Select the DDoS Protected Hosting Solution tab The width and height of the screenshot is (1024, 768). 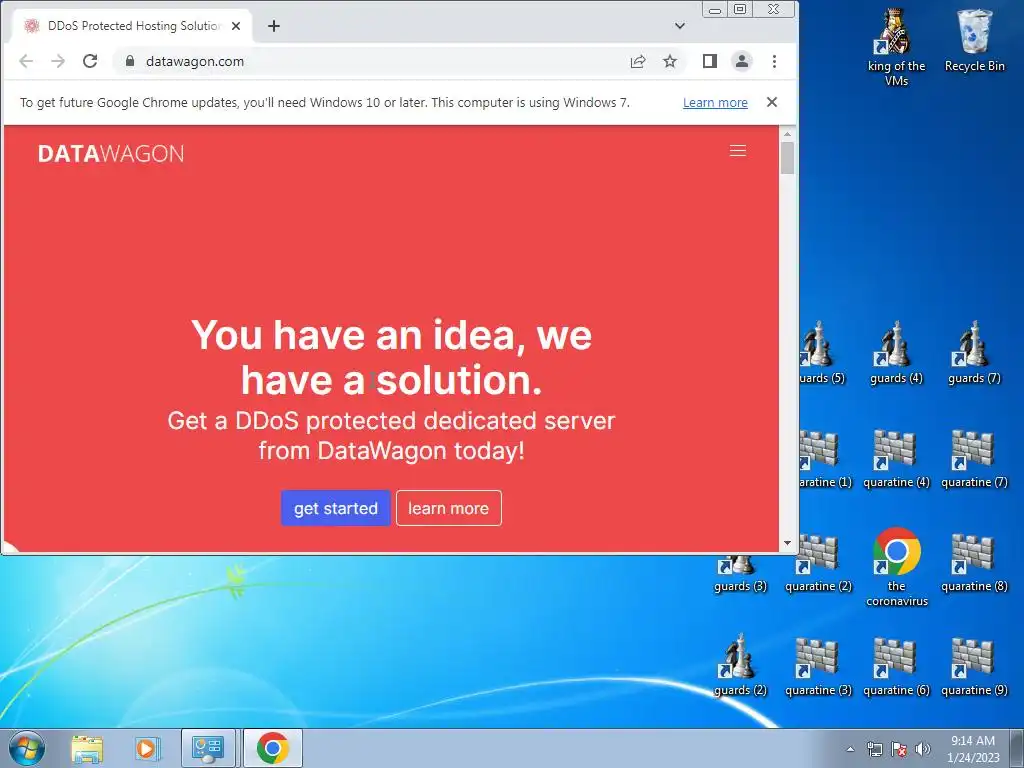coord(132,26)
